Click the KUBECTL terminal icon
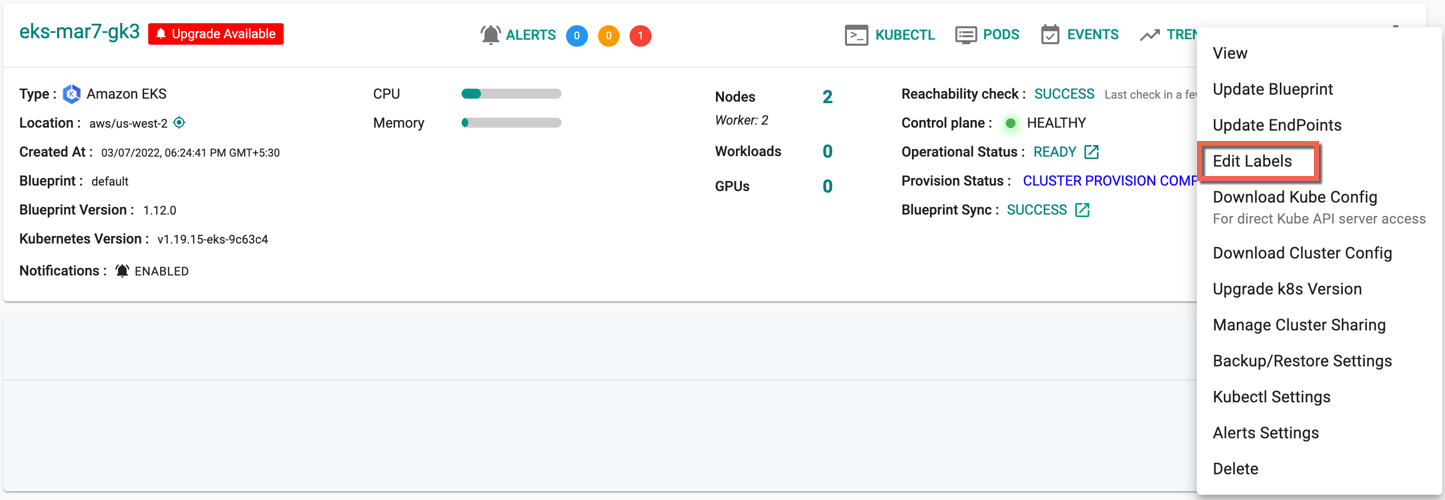 point(856,35)
